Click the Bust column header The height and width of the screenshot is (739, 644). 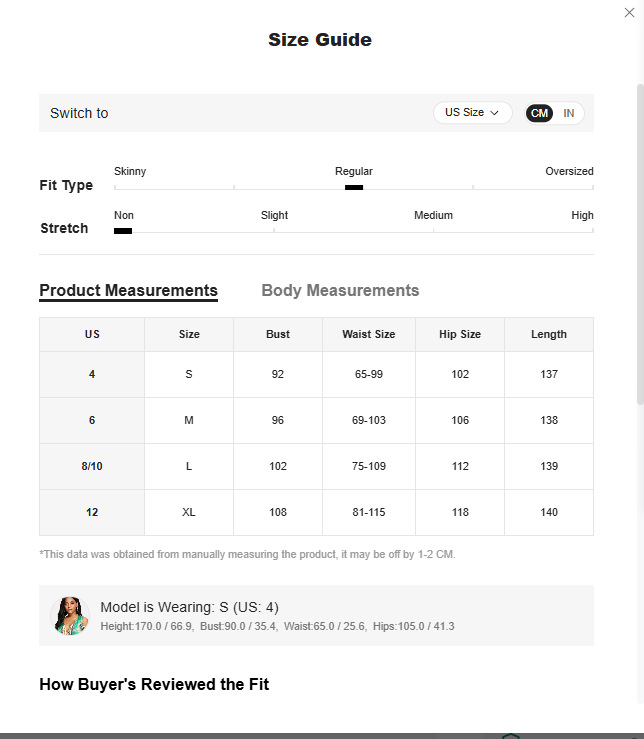pyautogui.click(x=278, y=334)
